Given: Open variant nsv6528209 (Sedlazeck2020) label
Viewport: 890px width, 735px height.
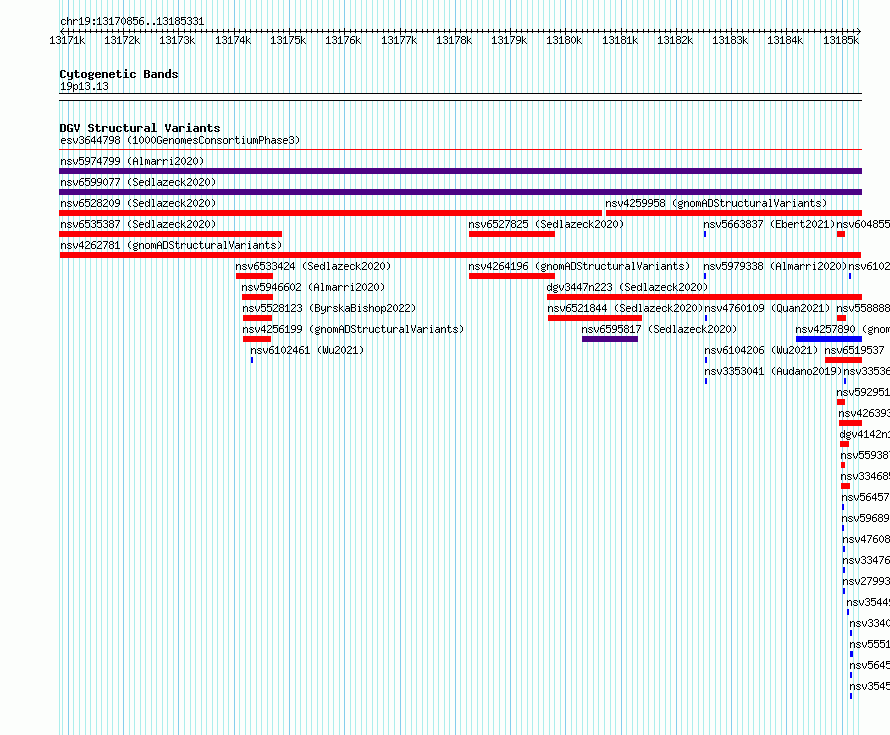Looking at the screenshot, I should tap(138, 203).
